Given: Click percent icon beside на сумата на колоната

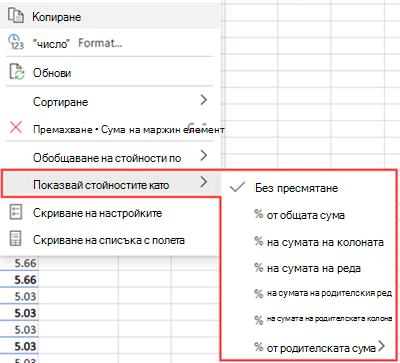Looking at the screenshot, I should [259, 241].
